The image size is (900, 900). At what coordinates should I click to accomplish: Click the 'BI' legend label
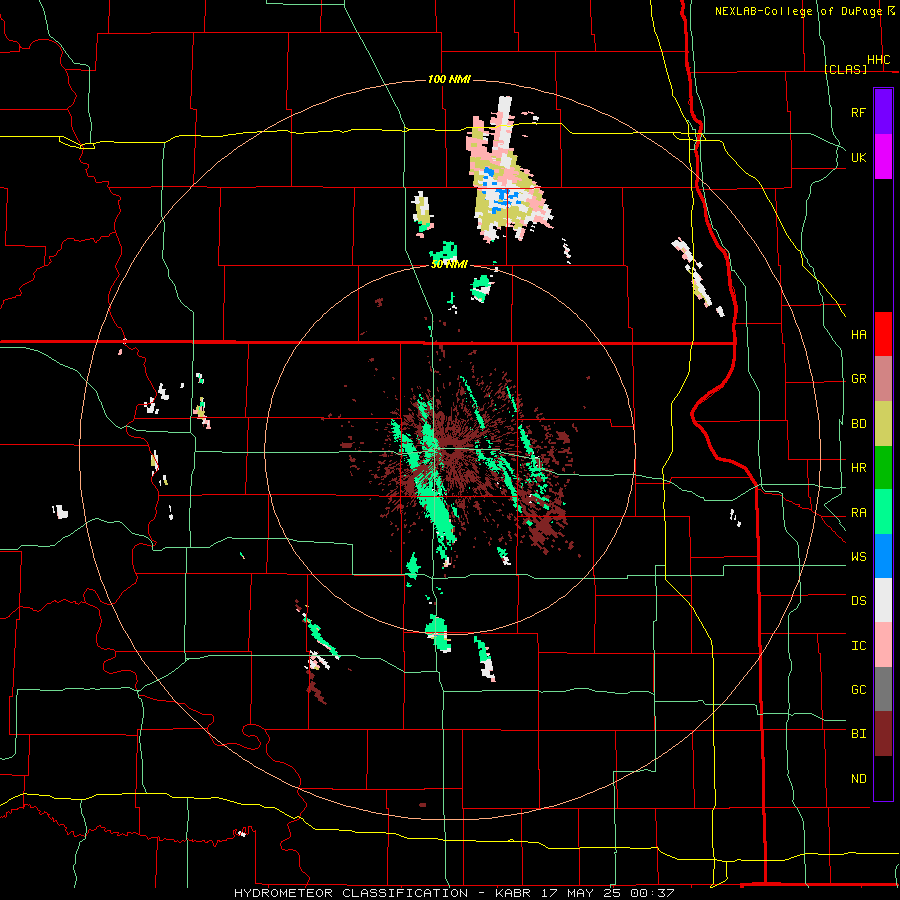(x=858, y=734)
